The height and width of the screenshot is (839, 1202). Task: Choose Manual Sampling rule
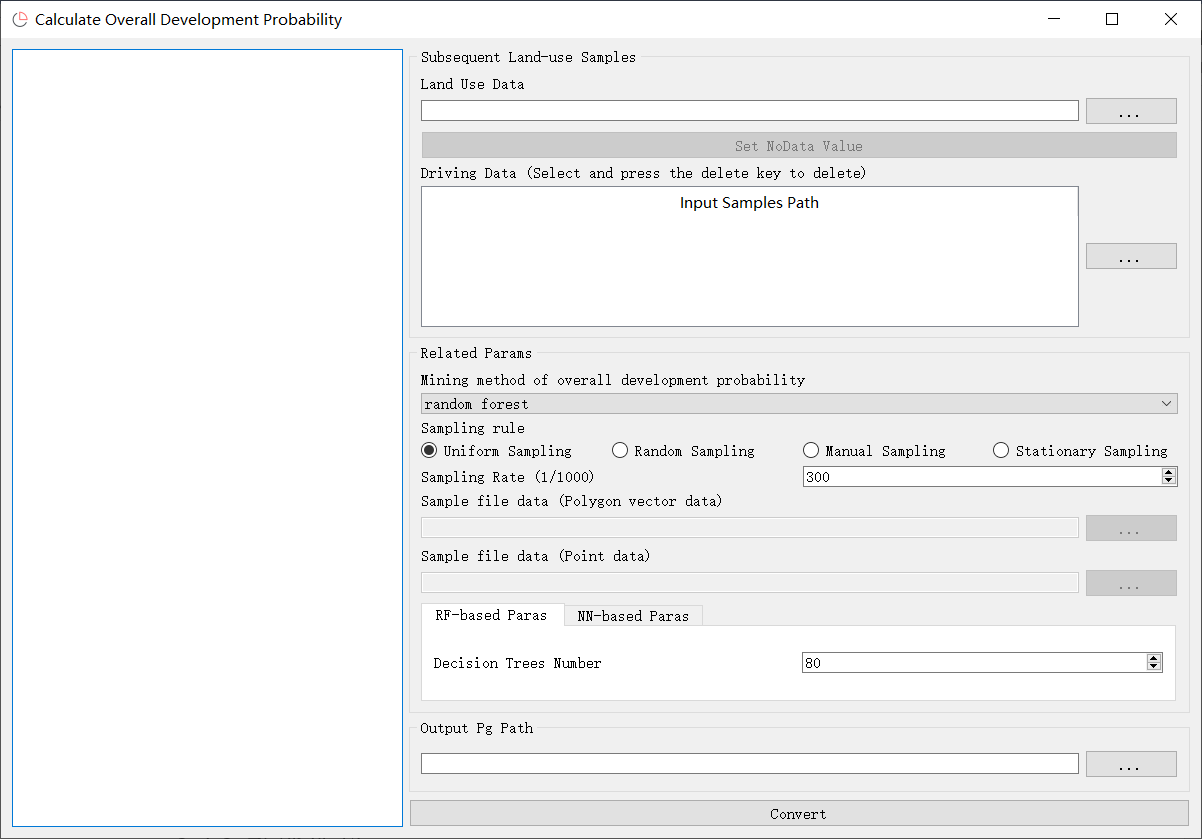pyautogui.click(x=811, y=451)
